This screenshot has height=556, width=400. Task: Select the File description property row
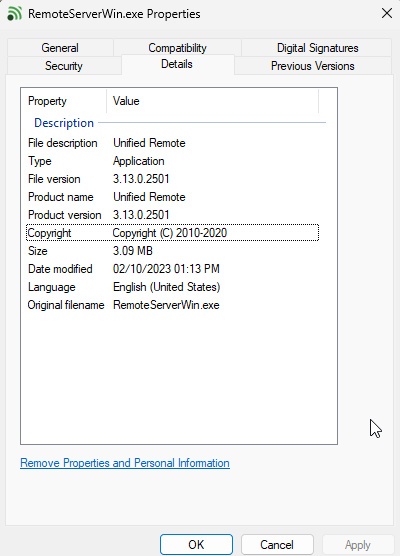pyautogui.click(x=173, y=143)
